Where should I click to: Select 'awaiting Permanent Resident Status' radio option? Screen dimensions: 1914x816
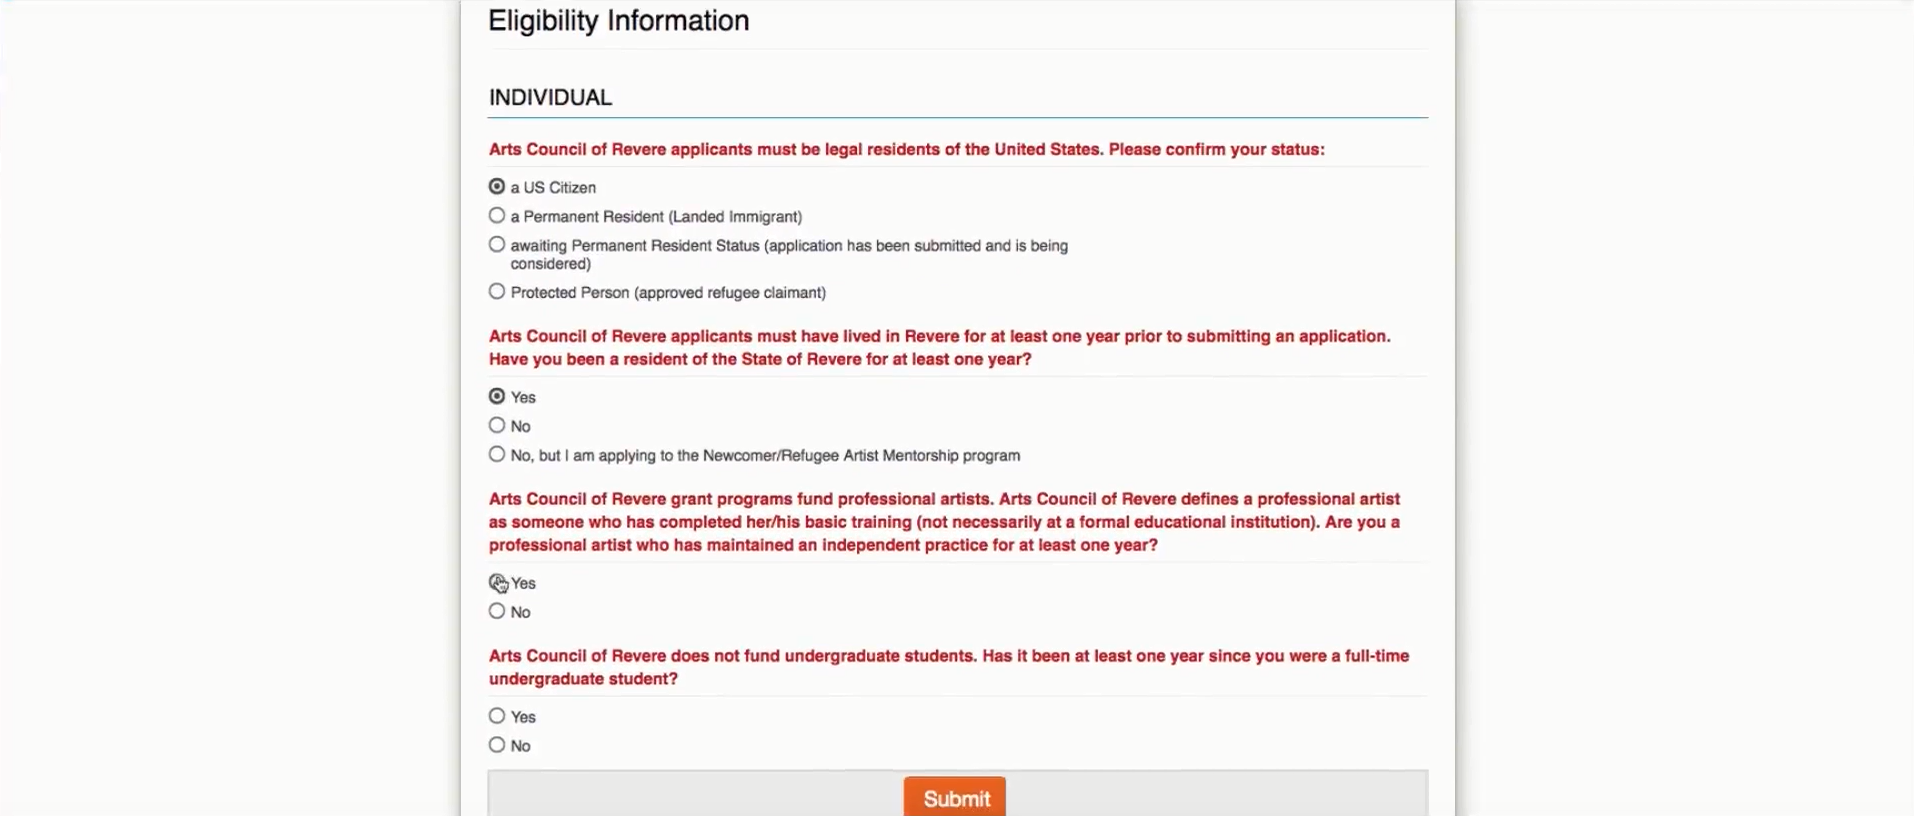coord(497,245)
